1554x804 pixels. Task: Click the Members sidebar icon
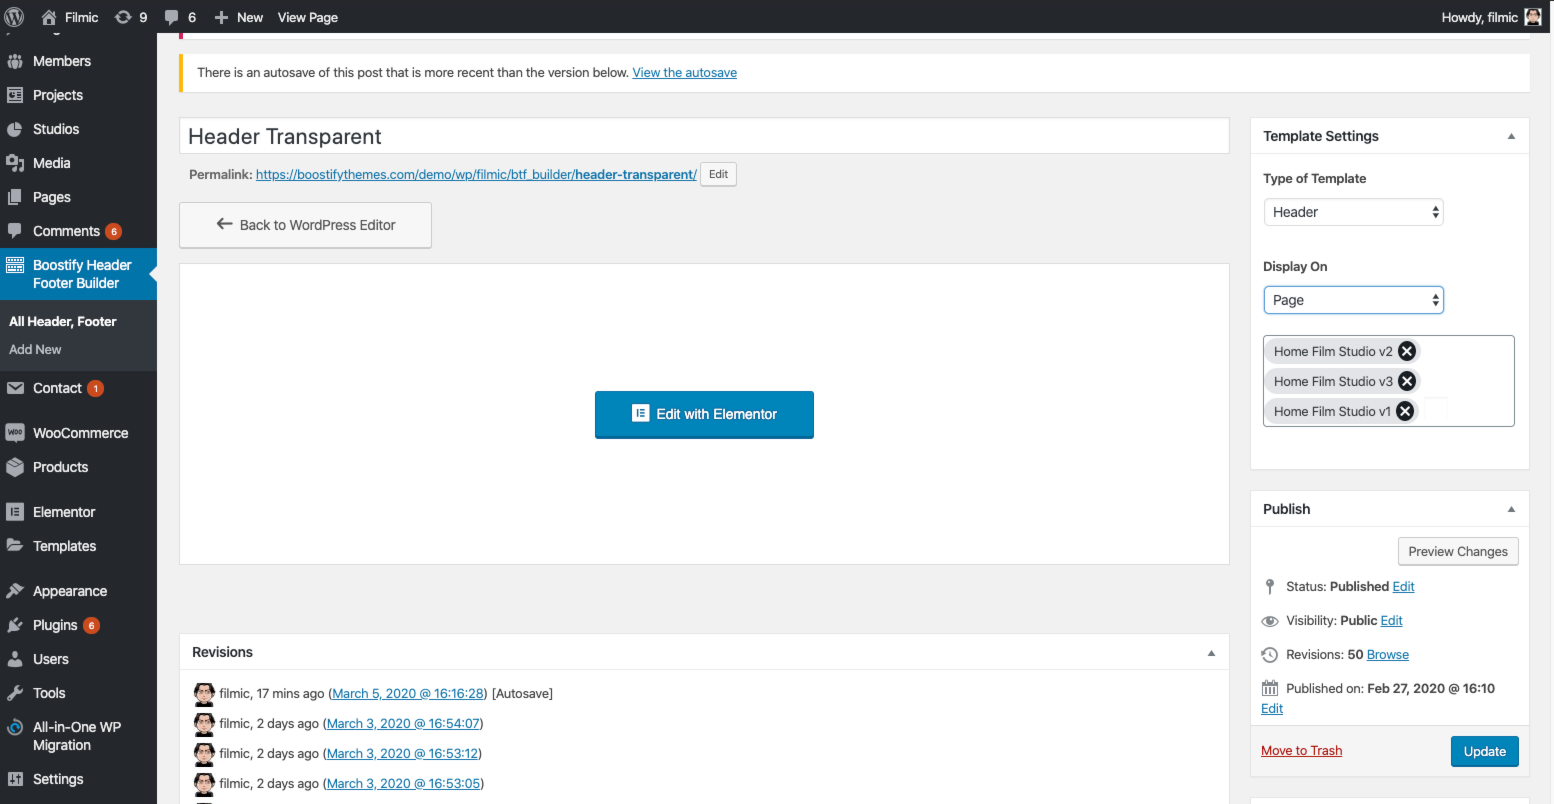[x=15, y=61]
